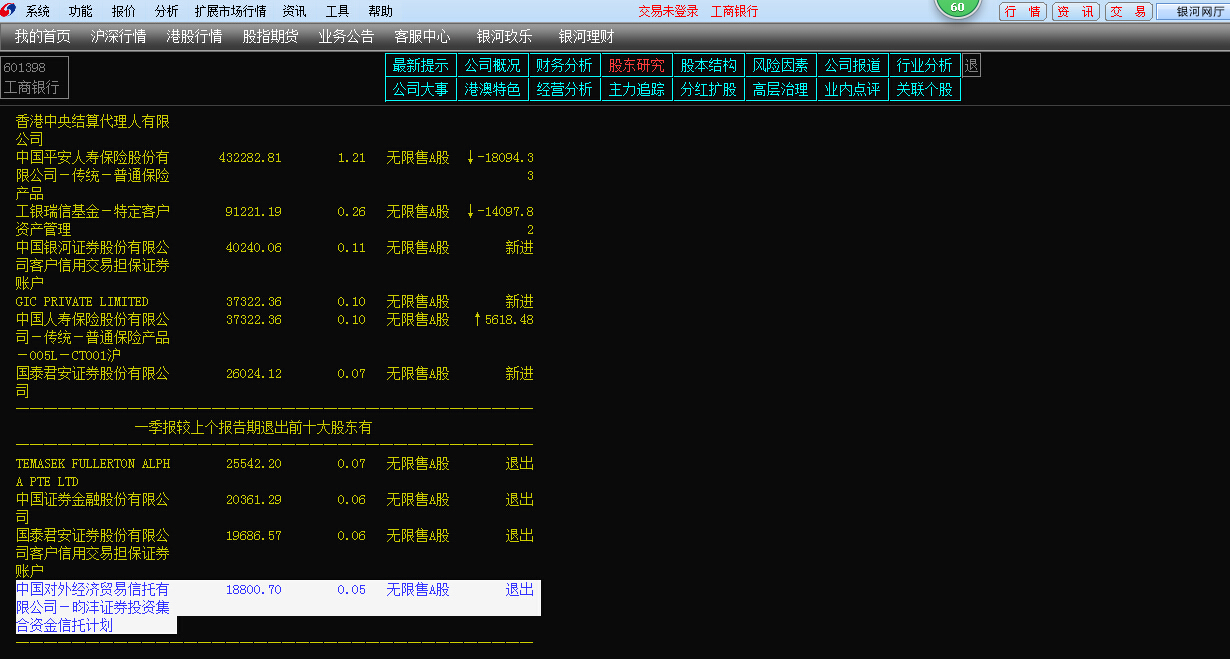Image resolution: width=1230 pixels, height=659 pixels.
Task: Click the holding value 91221.19
Action: click(254, 212)
